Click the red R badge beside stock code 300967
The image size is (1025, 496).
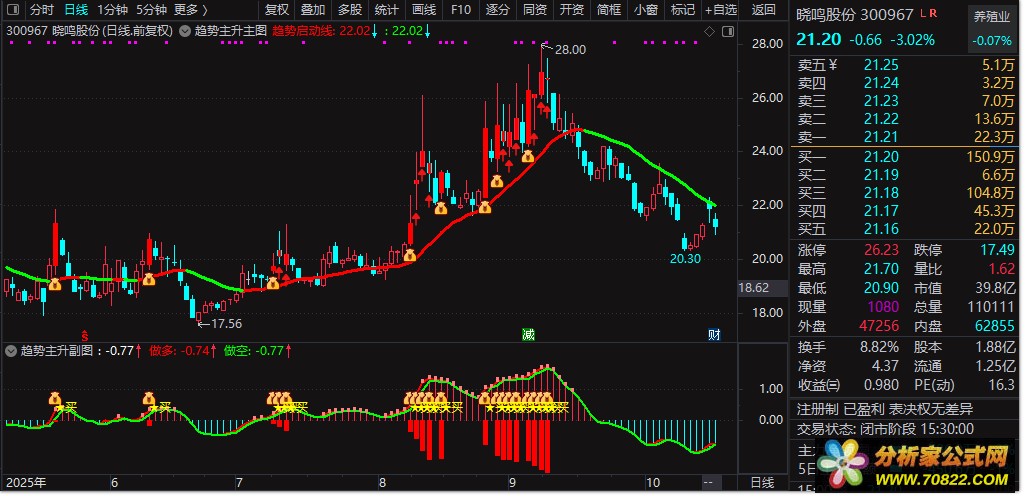933,14
